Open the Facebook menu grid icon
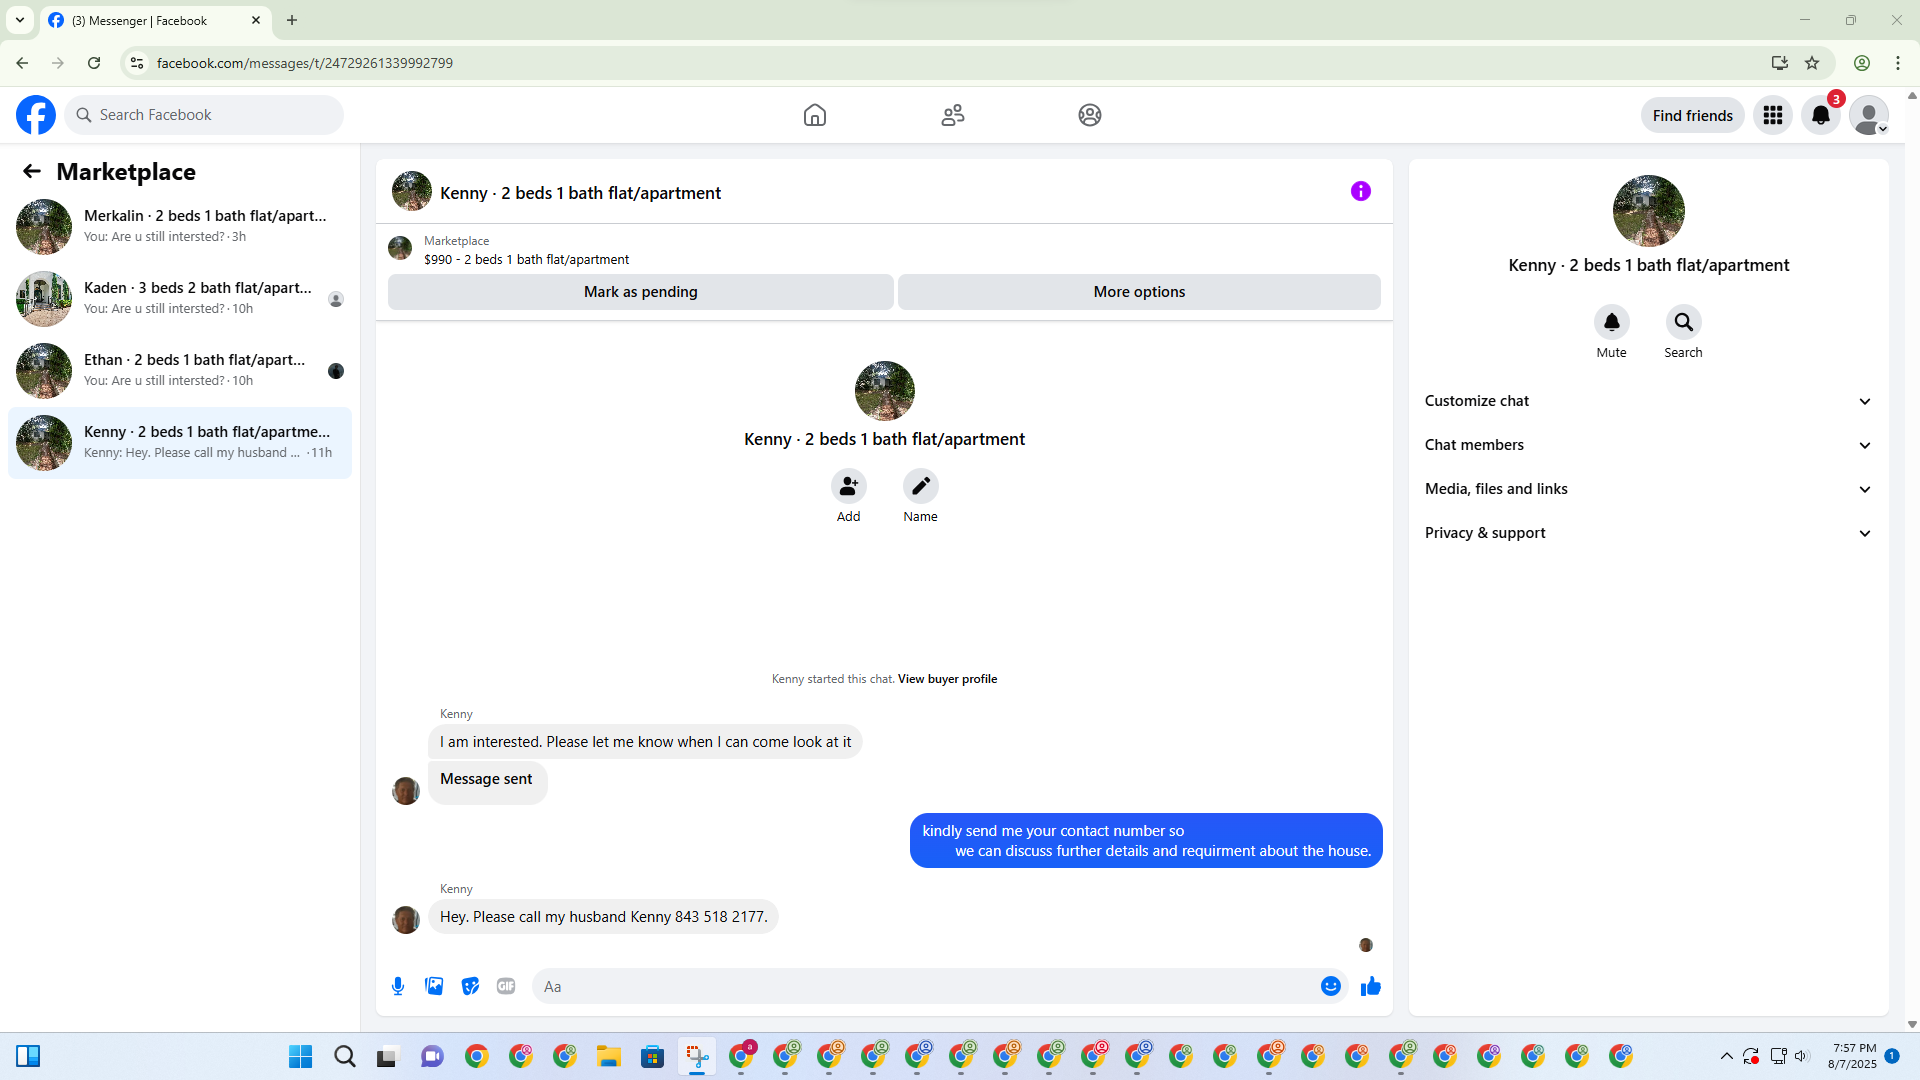1920x1080 pixels. (1773, 115)
